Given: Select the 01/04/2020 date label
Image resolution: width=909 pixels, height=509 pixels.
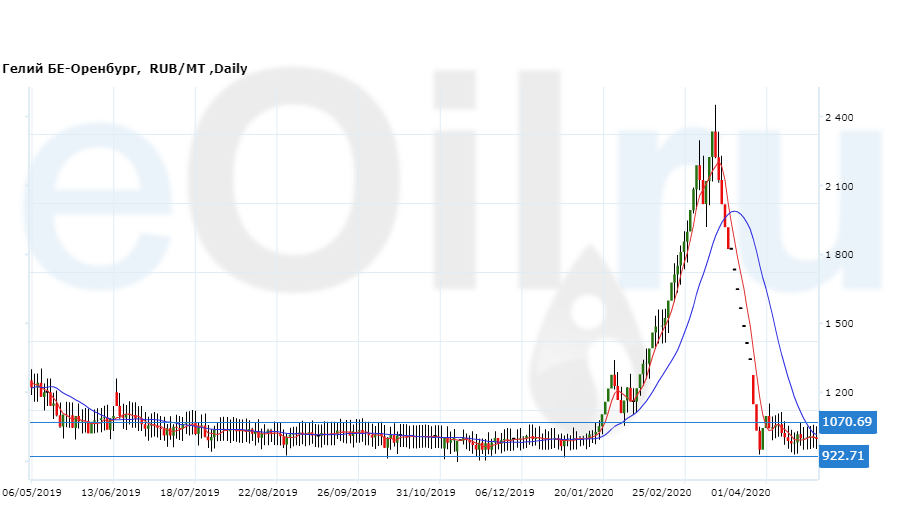Looking at the screenshot, I should coord(741,493).
